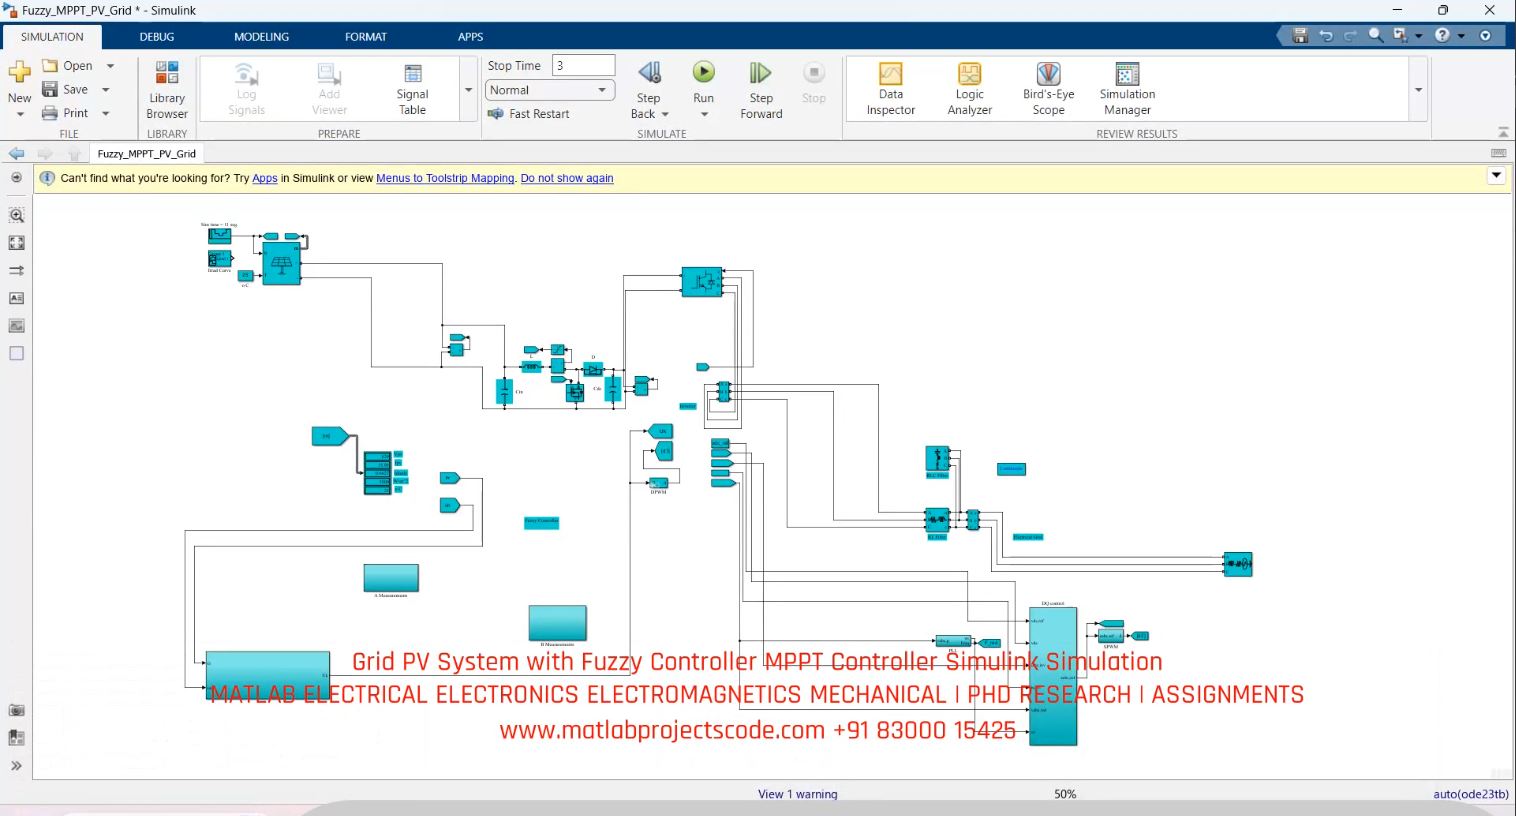Screen dimensions: 1516x816
Task: Toggle sample time legend arrows icon
Action: click(16, 271)
